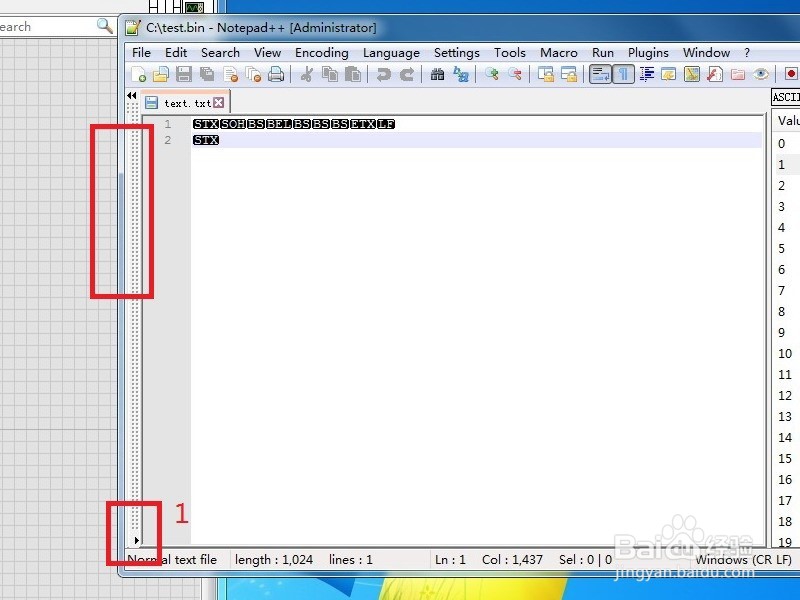This screenshot has height=600, width=800.
Task: Click the double left arrow tab scroller
Action: 132,95
